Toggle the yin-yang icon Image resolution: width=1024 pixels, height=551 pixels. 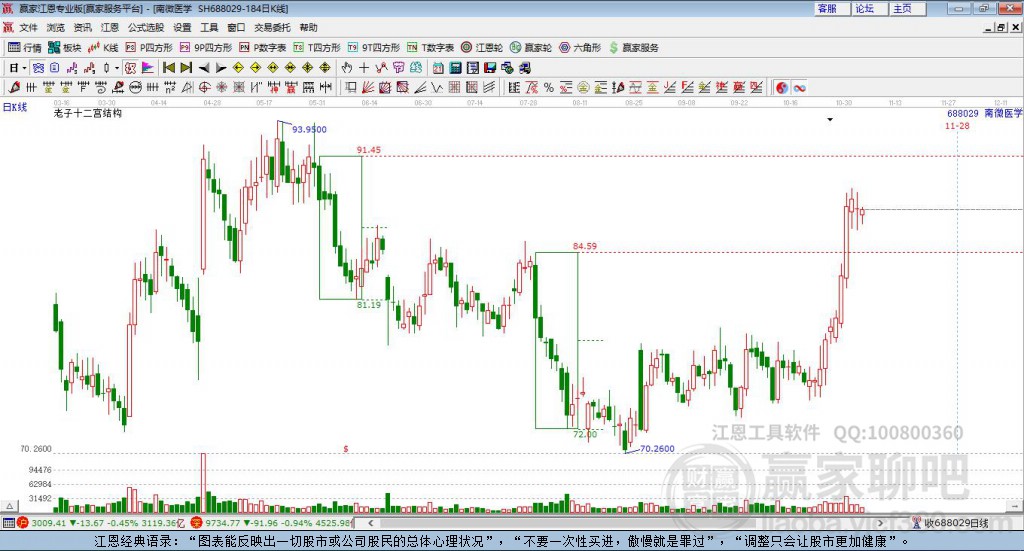pyautogui.click(x=782, y=87)
